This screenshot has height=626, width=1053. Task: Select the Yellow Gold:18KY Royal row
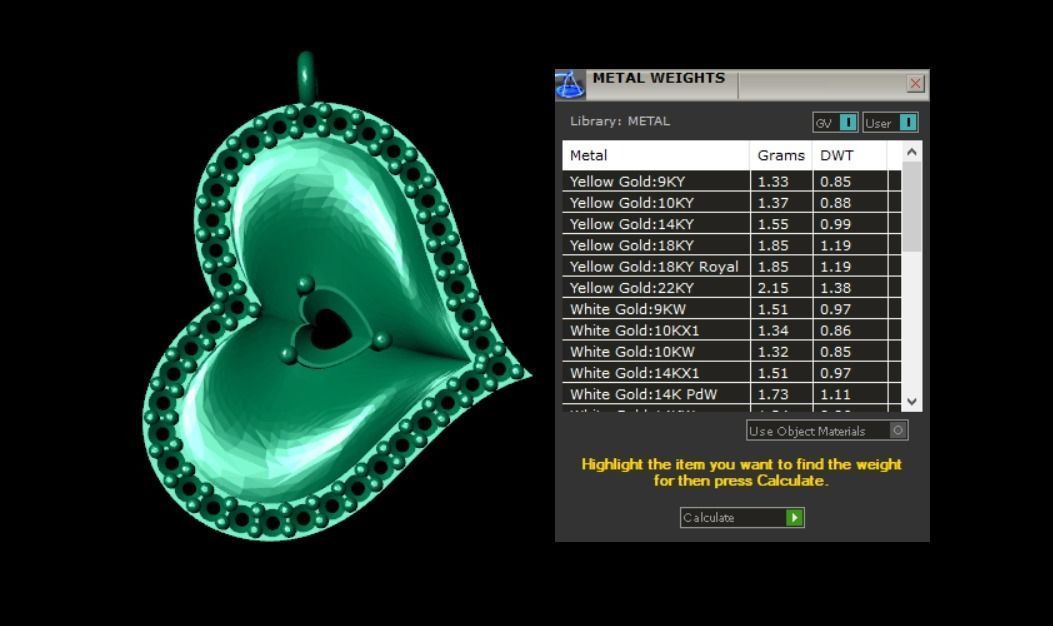pyautogui.click(x=731, y=267)
